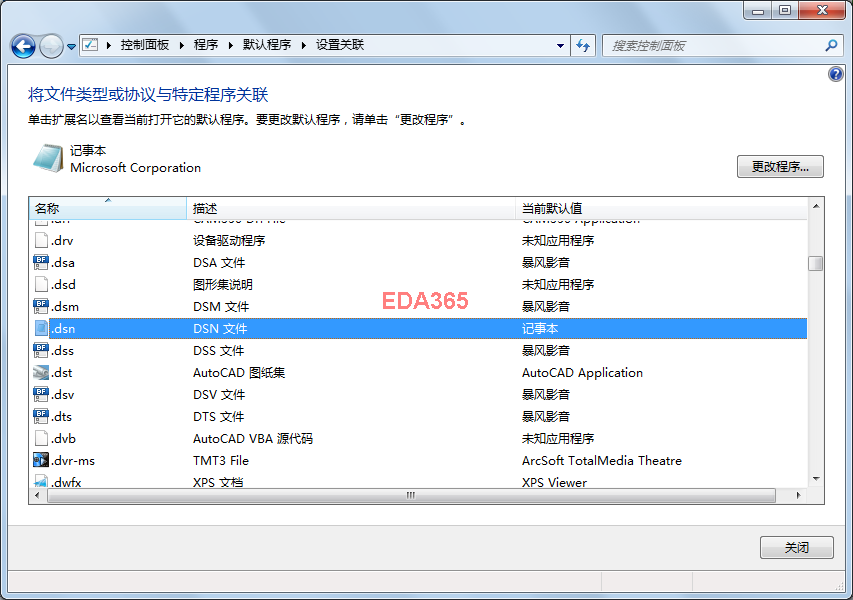
Task: Click the vertical scrollbar up arrow
Action: coord(816,206)
